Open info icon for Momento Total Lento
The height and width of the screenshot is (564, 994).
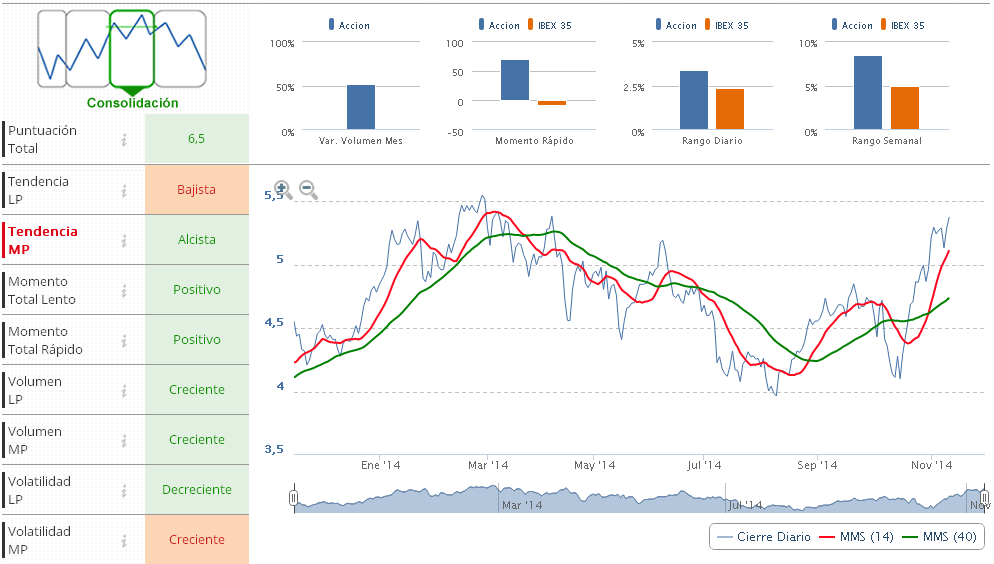click(125, 290)
